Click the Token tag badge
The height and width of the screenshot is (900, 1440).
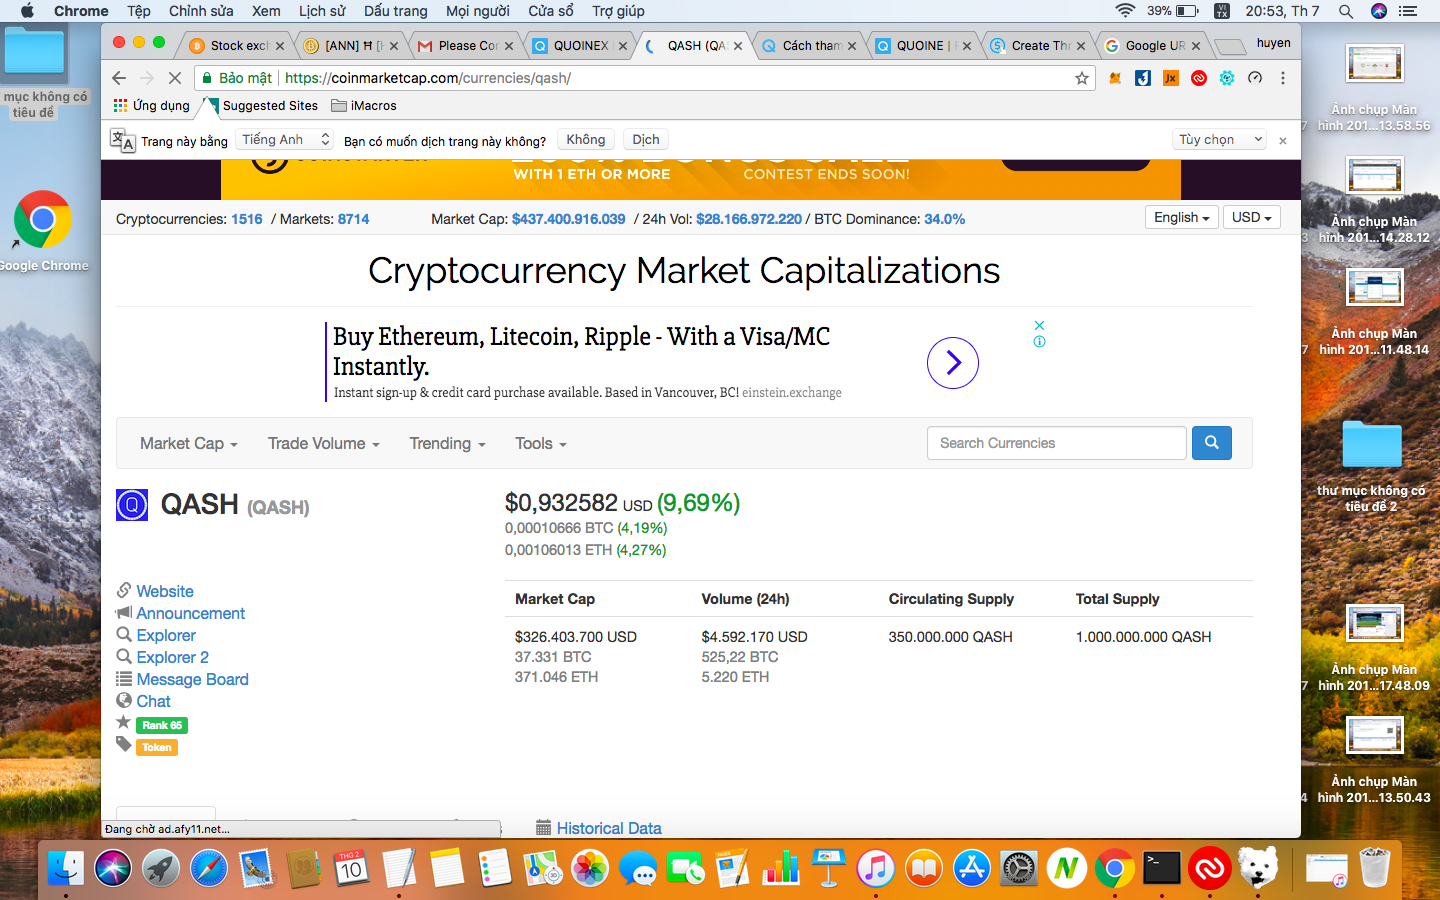[157, 747]
